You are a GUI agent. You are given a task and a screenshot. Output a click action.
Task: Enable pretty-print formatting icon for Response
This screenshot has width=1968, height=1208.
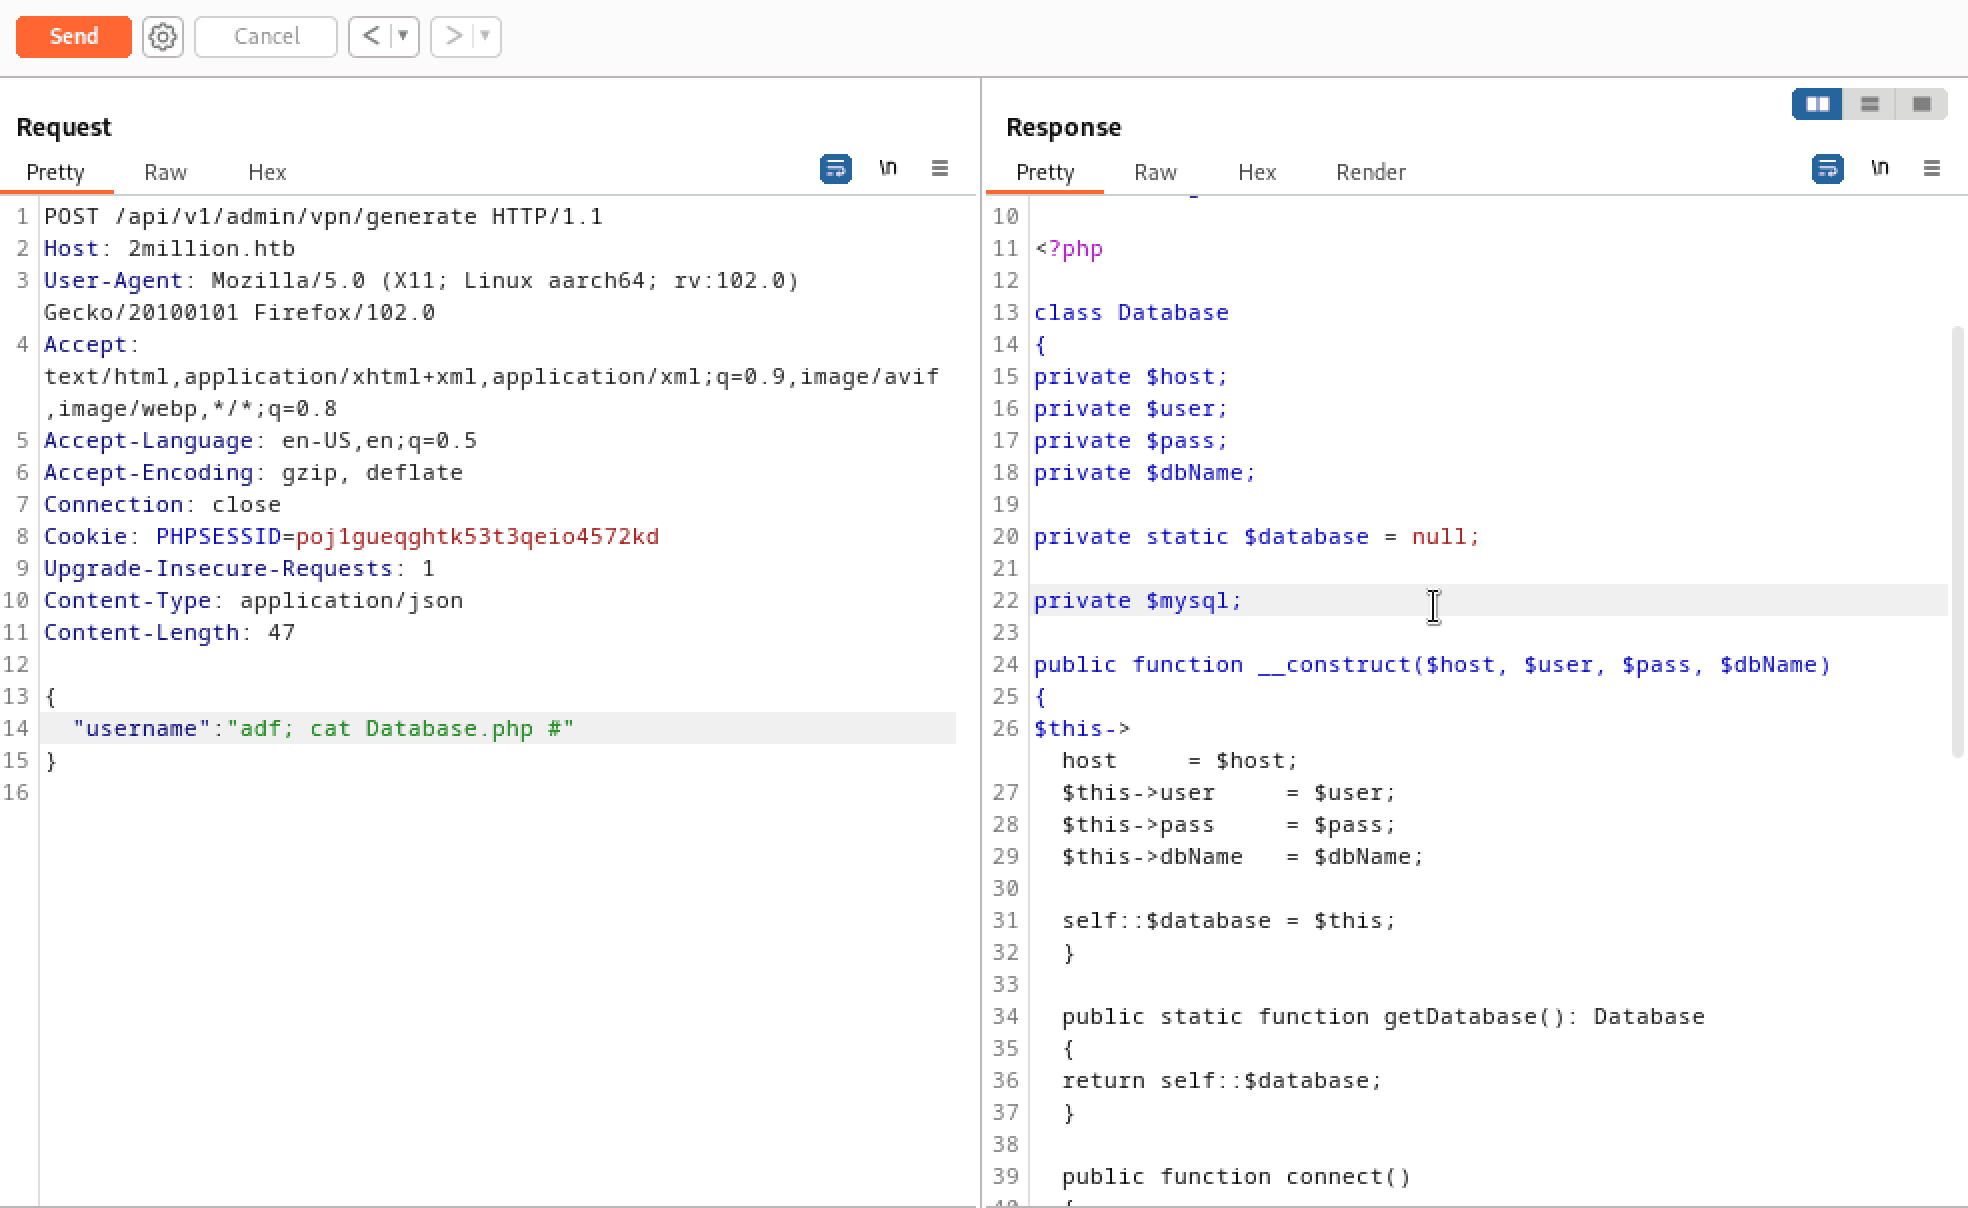pyautogui.click(x=1827, y=169)
